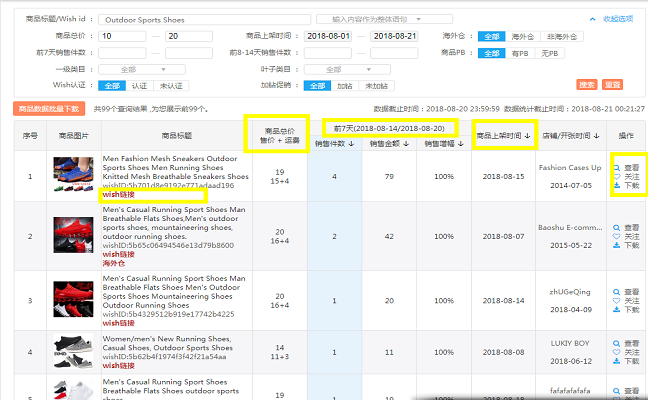Click the follow heart icon in LUKIY BOY row
648x400 pixels.
click(x=616, y=352)
